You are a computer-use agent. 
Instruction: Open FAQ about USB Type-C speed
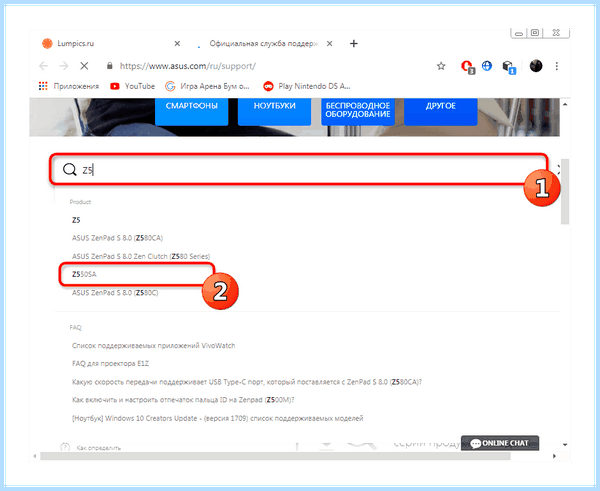[247, 382]
